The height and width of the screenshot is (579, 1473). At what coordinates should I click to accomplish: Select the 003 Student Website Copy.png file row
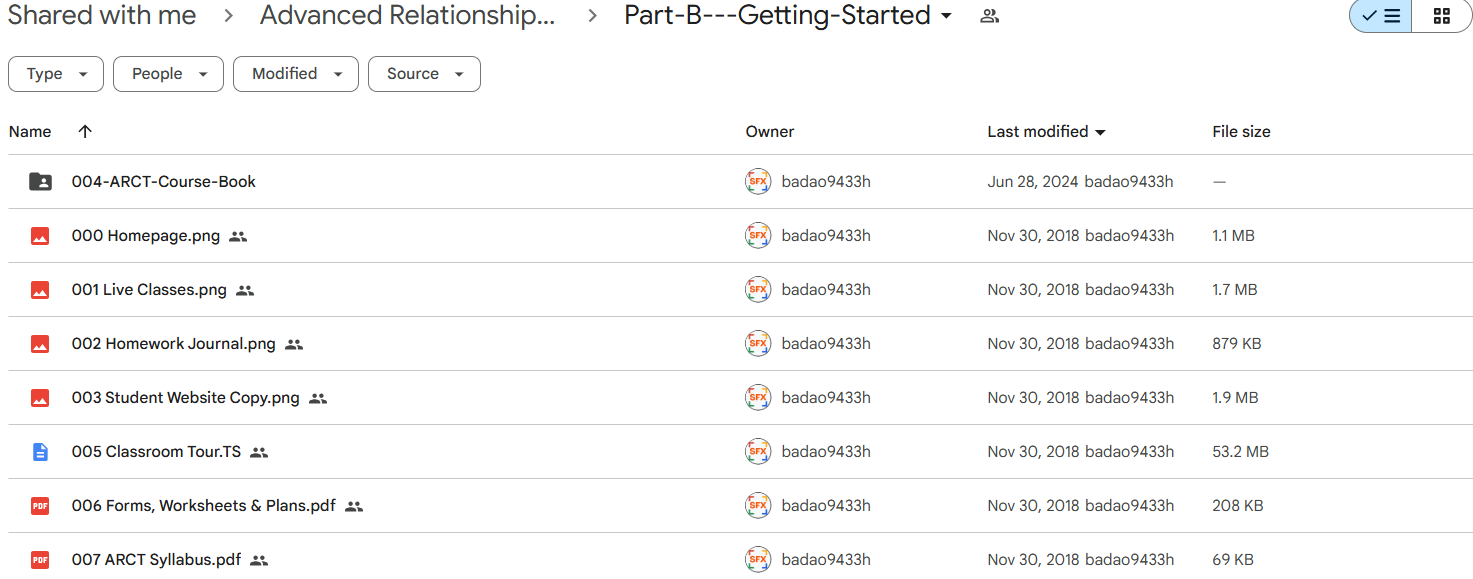(740, 398)
